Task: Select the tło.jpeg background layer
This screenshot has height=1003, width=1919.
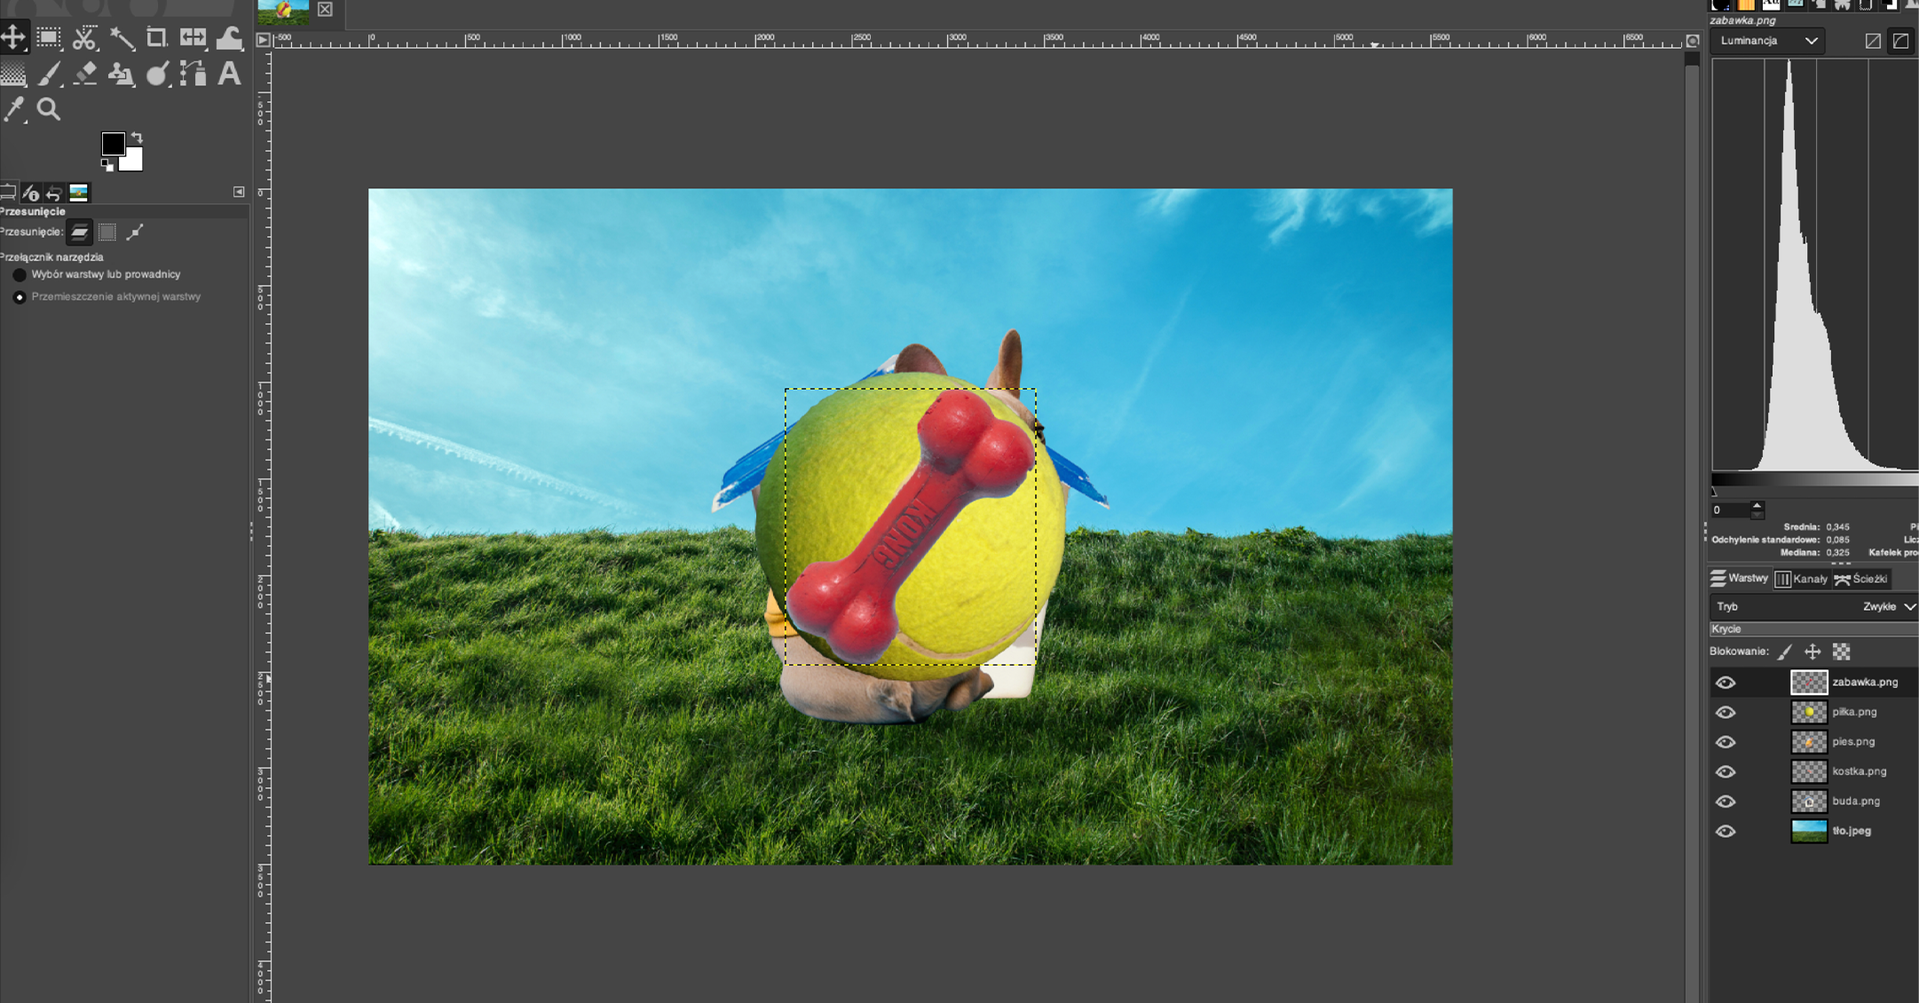Action: pyautogui.click(x=1814, y=831)
